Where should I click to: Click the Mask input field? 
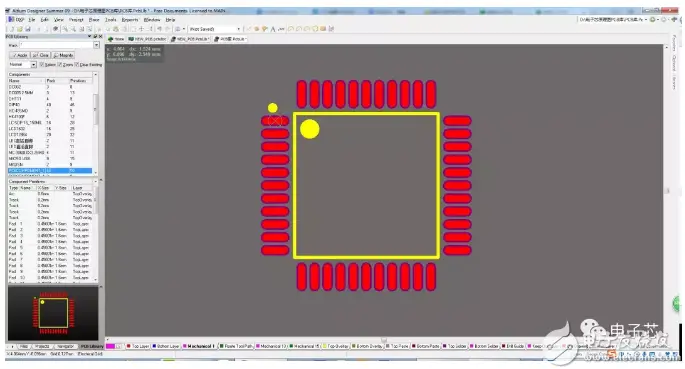point(56,45)
